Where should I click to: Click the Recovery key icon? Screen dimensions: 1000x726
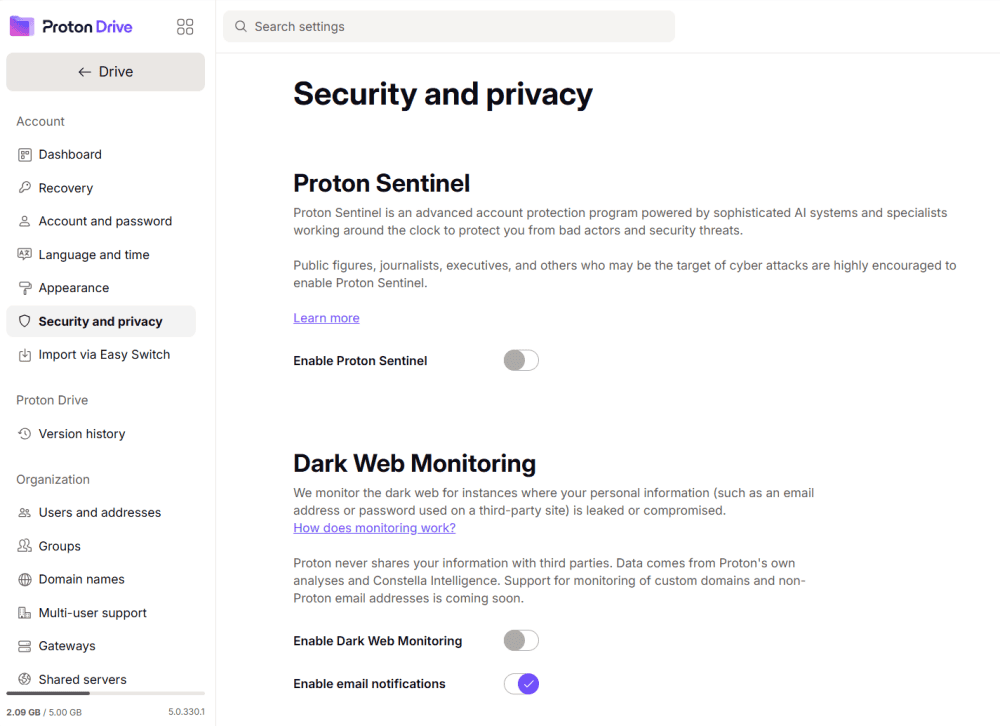(25, 188)
